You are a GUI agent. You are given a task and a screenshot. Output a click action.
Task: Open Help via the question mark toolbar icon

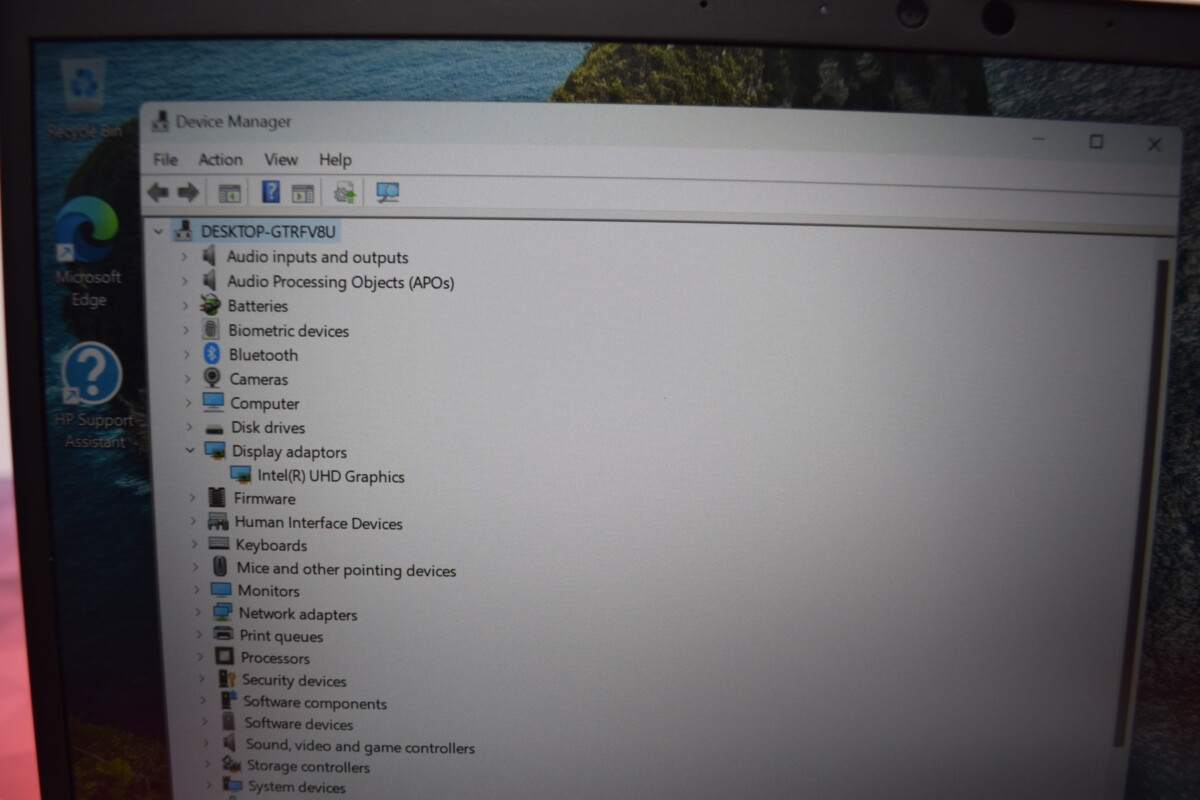click(271, 192)
